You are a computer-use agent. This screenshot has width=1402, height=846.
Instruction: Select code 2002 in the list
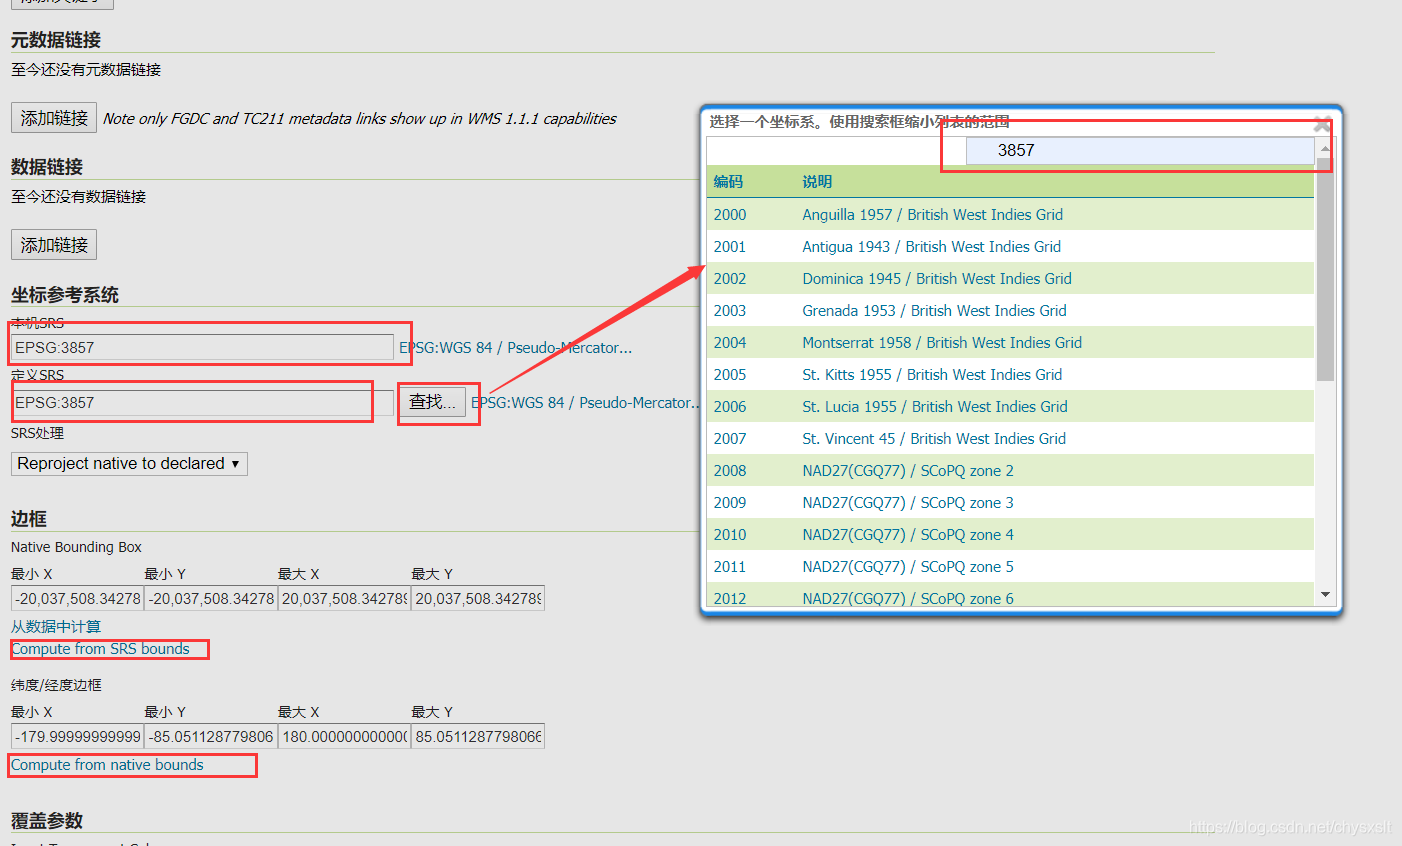tap(730, 278)
